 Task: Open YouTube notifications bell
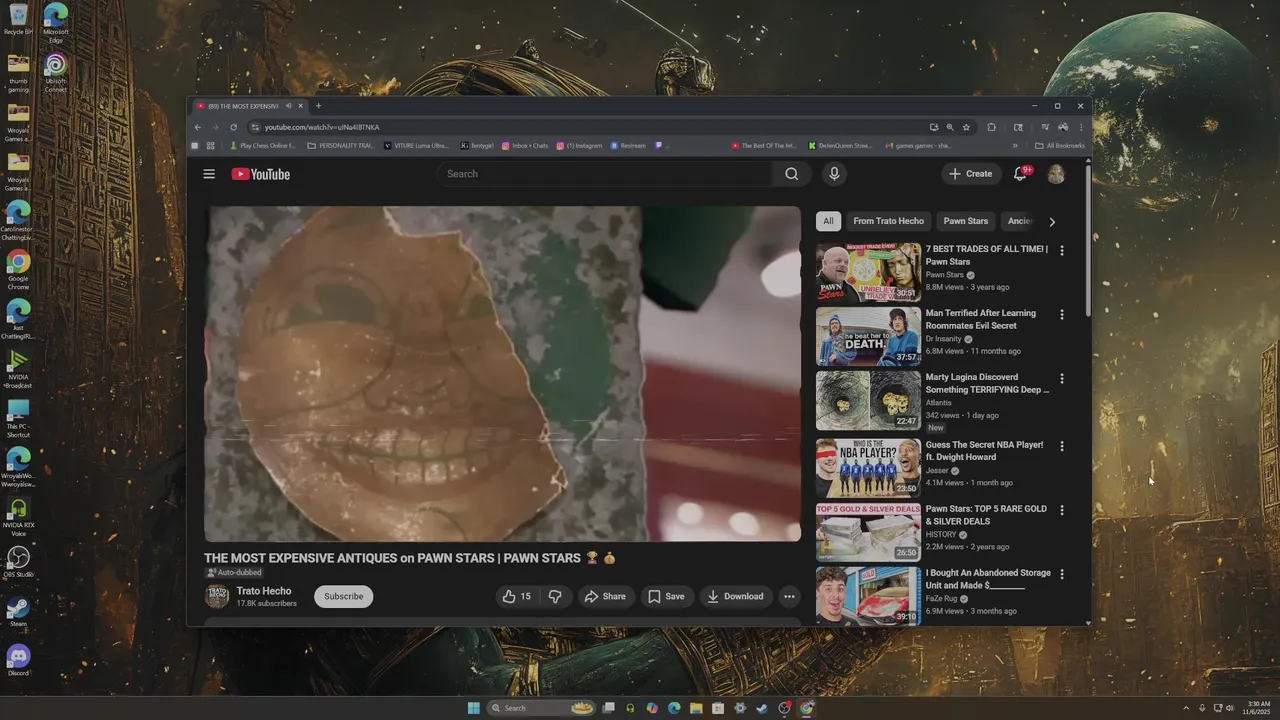click(1020, 174)
